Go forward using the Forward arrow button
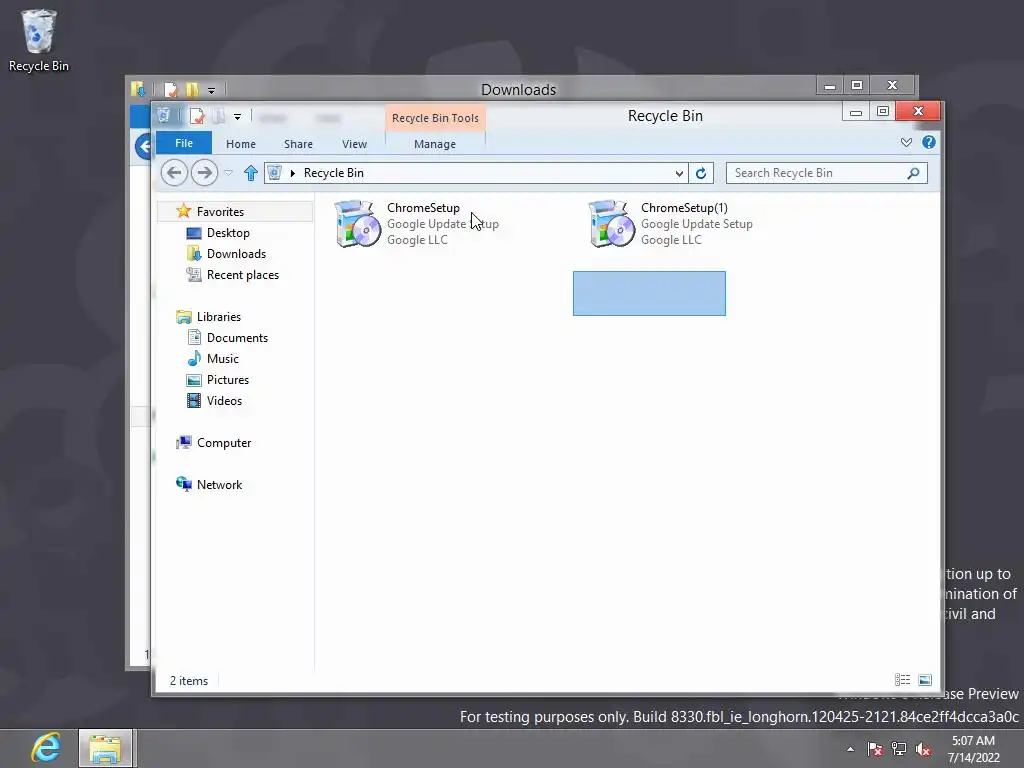 (204, 172)
